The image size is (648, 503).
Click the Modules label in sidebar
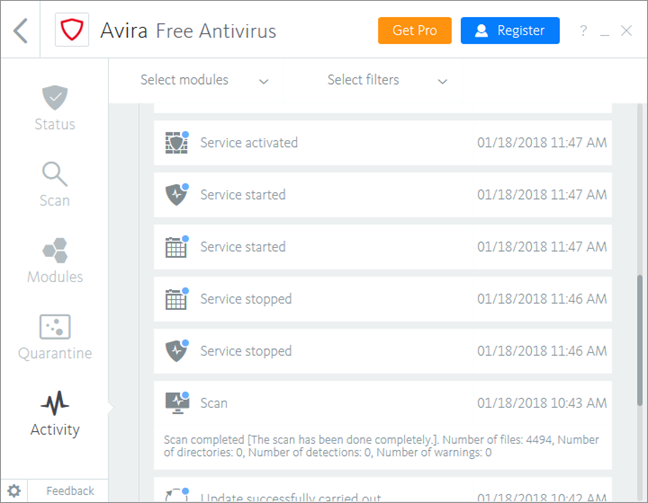[55, 277]
